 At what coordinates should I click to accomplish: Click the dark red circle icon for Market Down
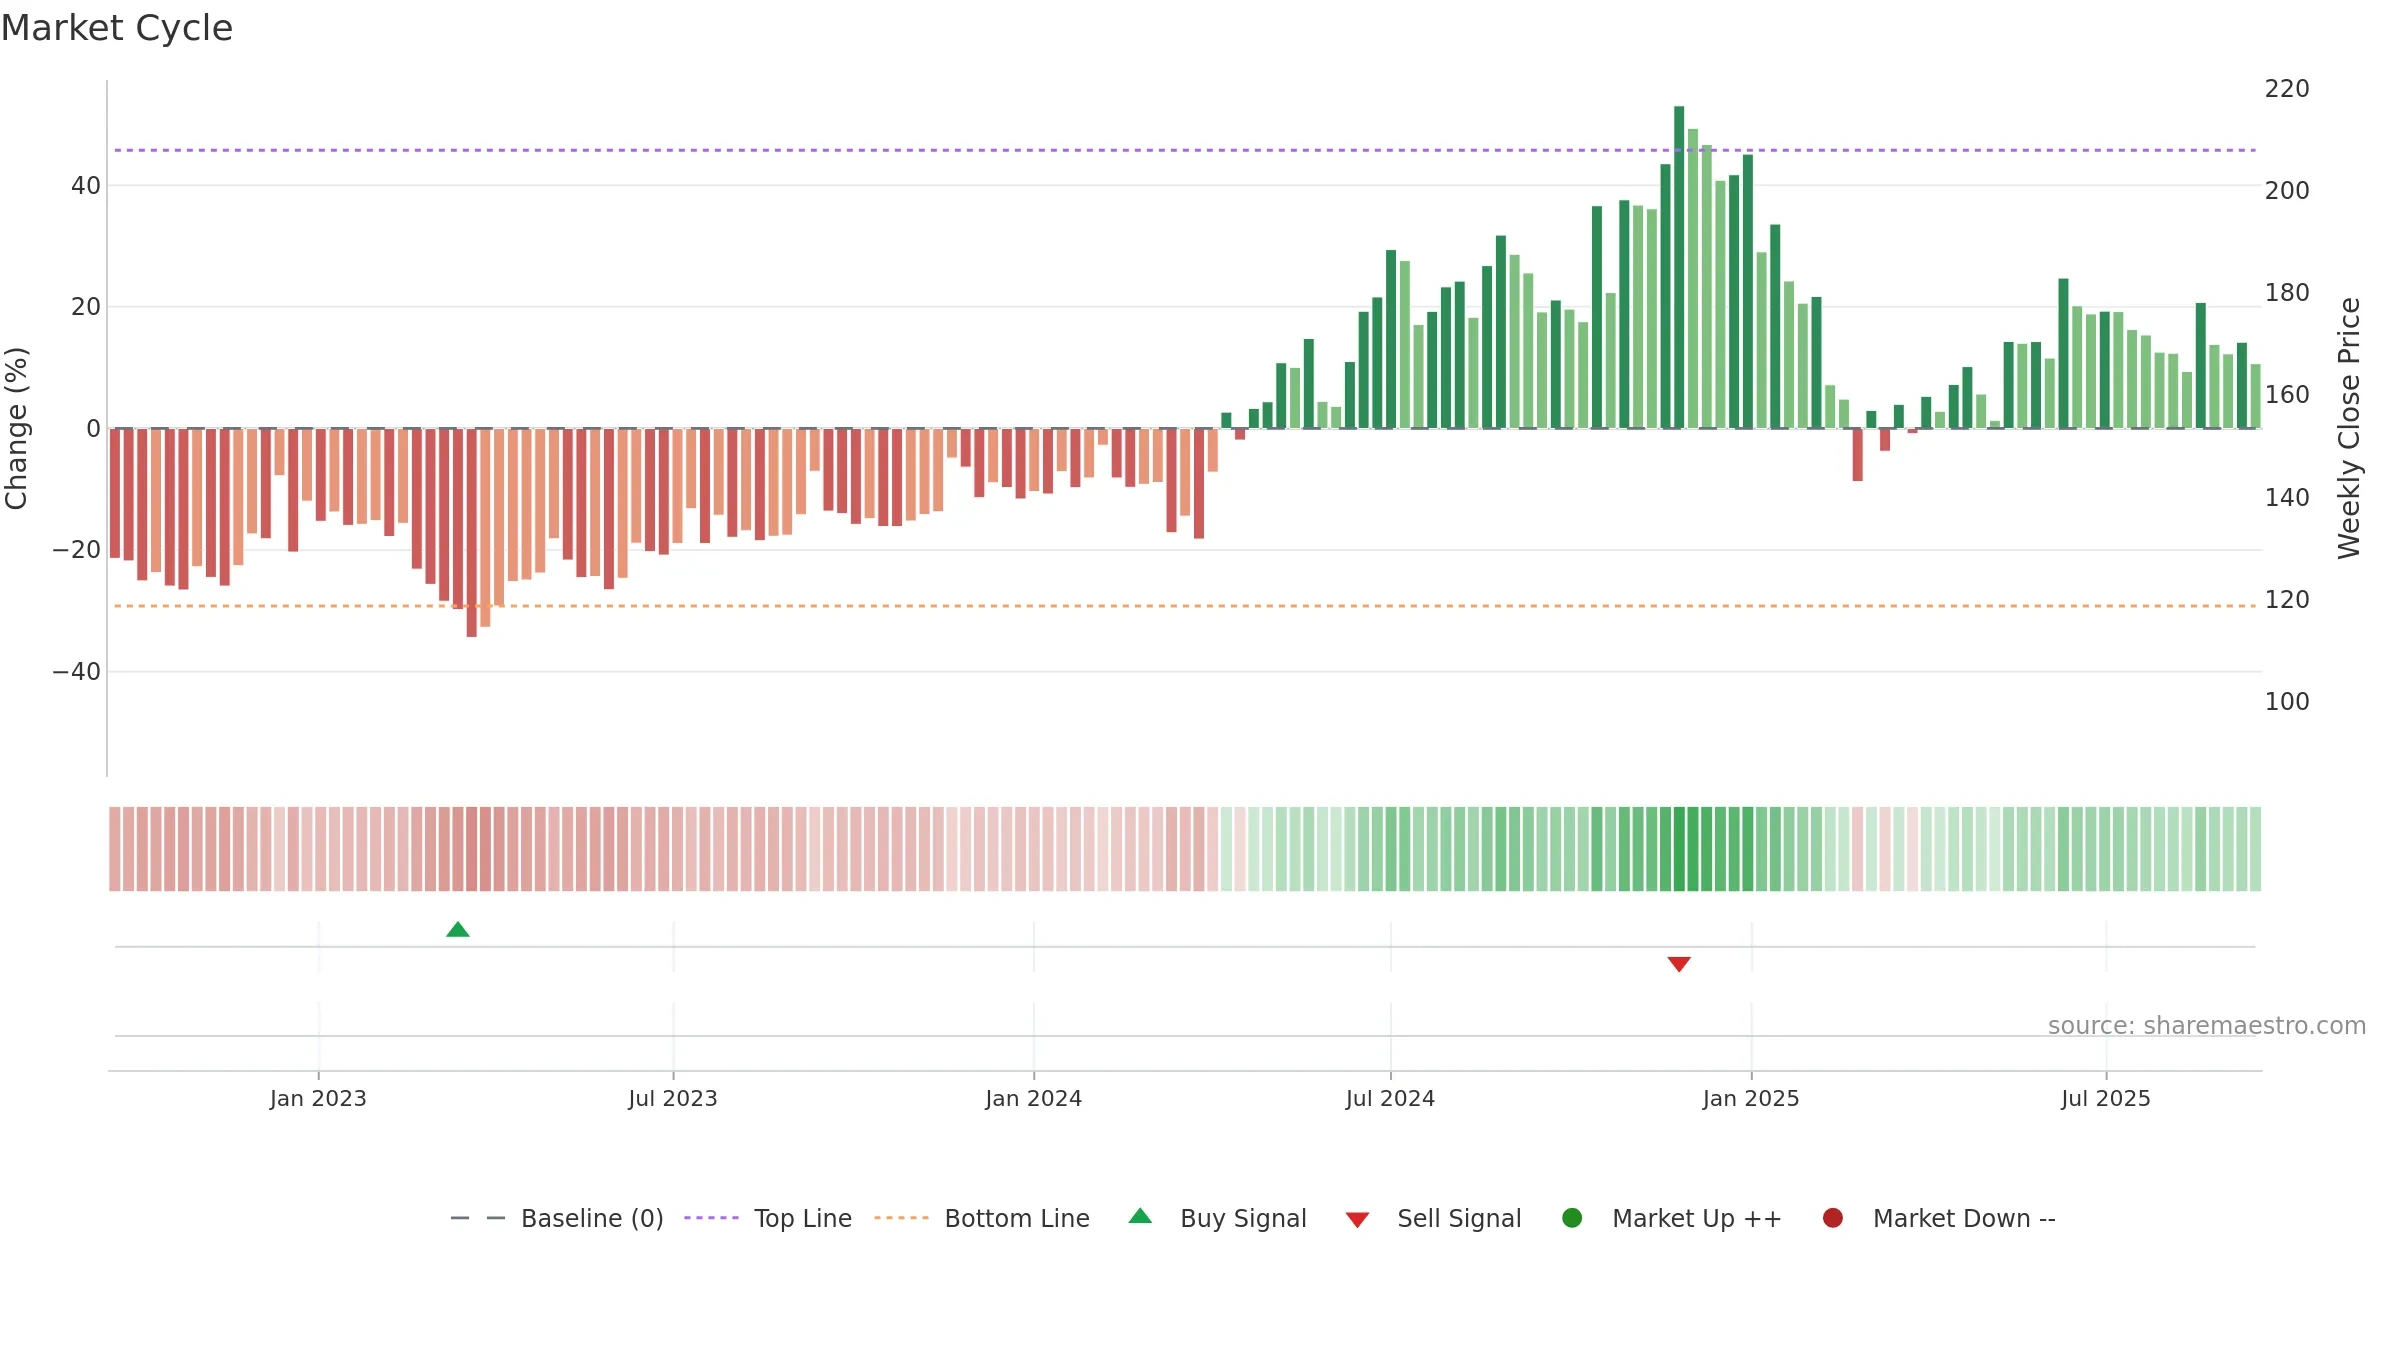tap(1833, 1217)
